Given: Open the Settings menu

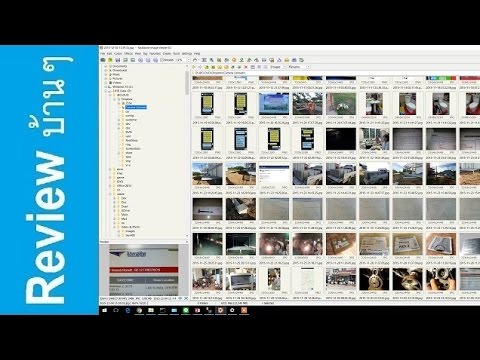Looking at the screenshot, I should 187,54.
